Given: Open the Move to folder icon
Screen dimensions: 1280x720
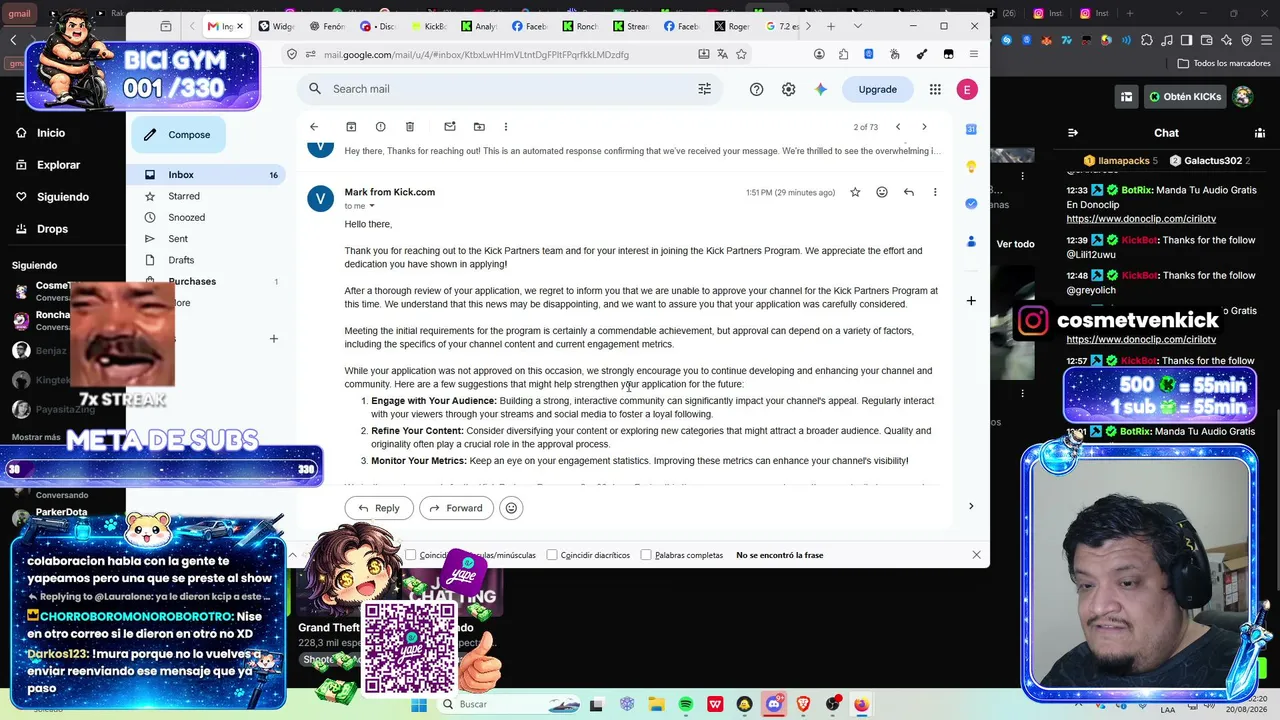Looking at the screenshot, I should pos(479,127).
